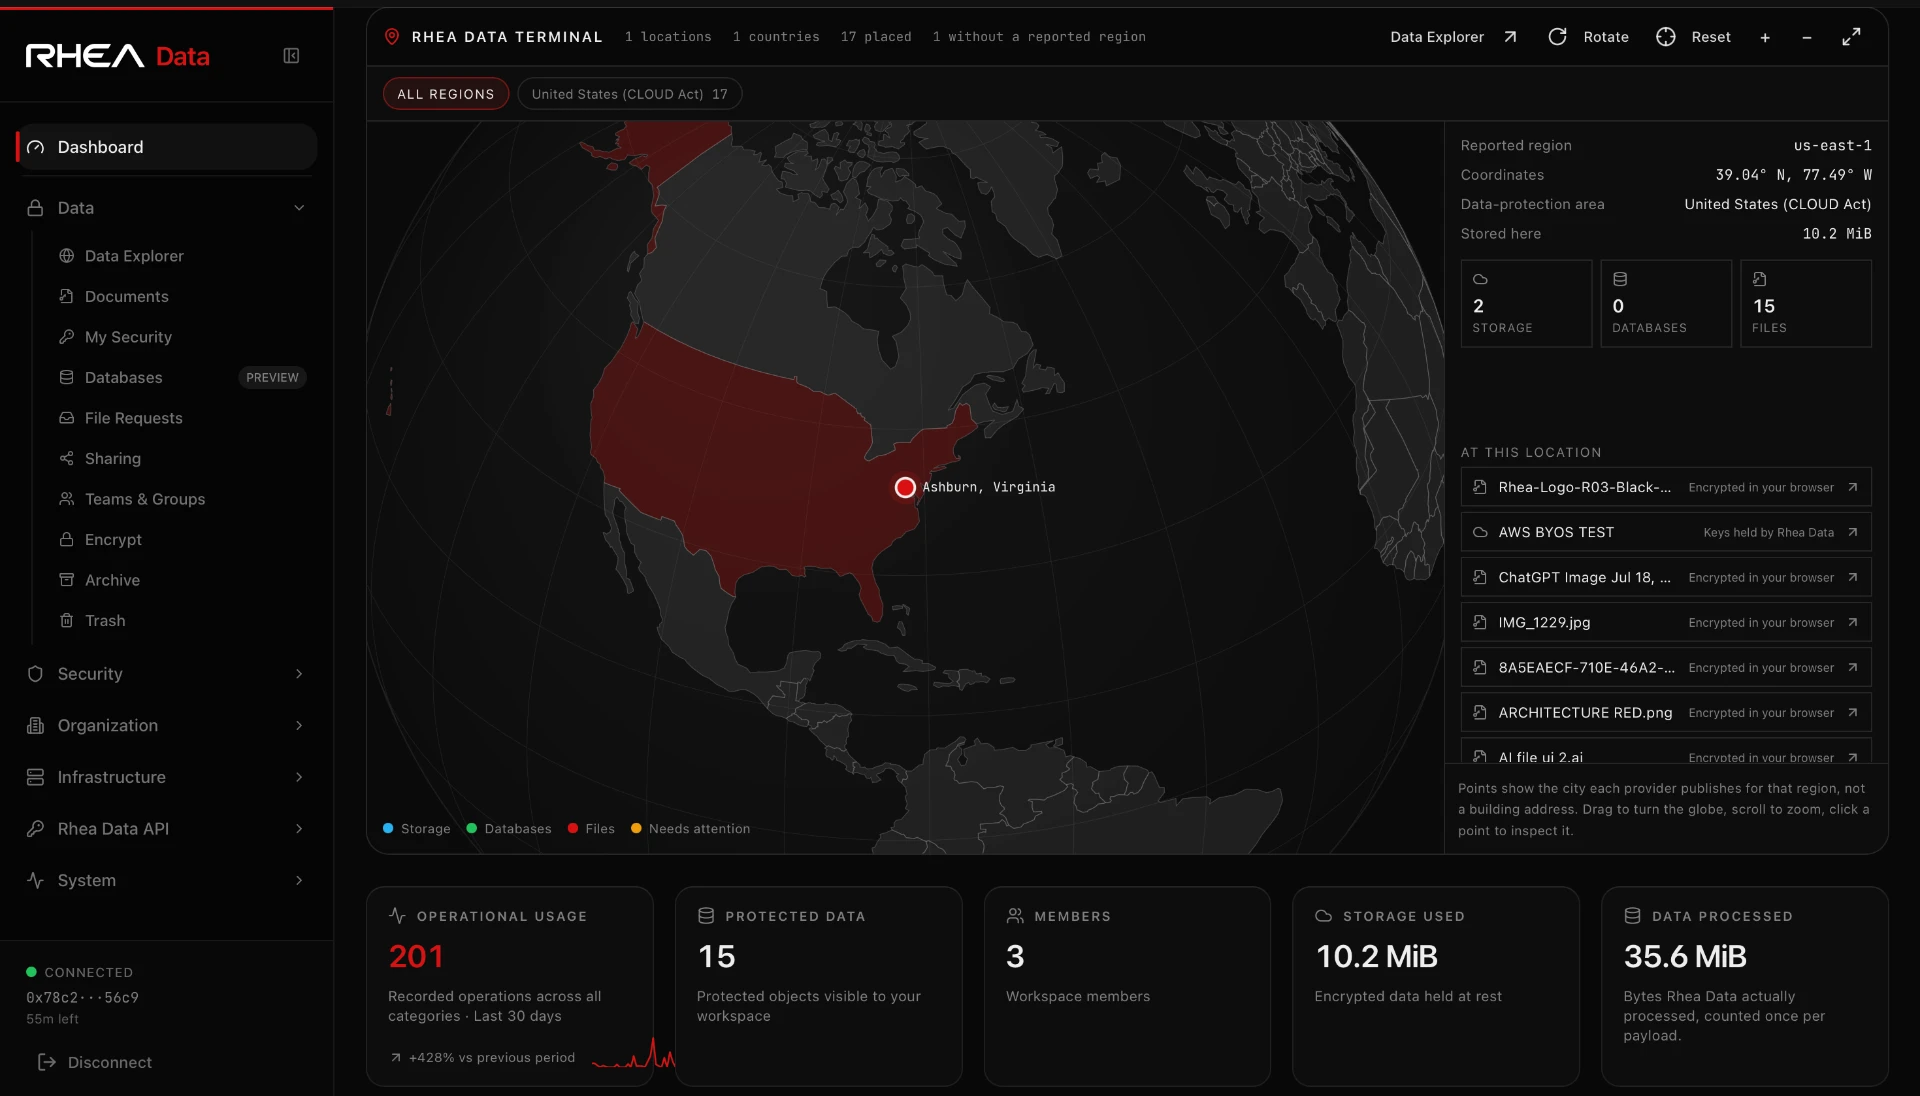Open the Rhea-Logo-R03-Black file row

[1666, 487]
